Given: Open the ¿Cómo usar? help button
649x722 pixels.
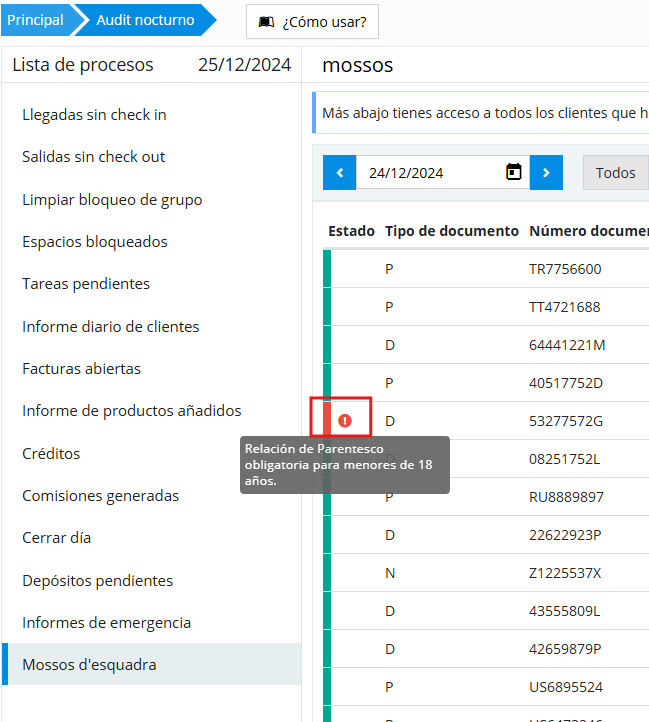Looking at the screenshot, I should pos(312,21).
